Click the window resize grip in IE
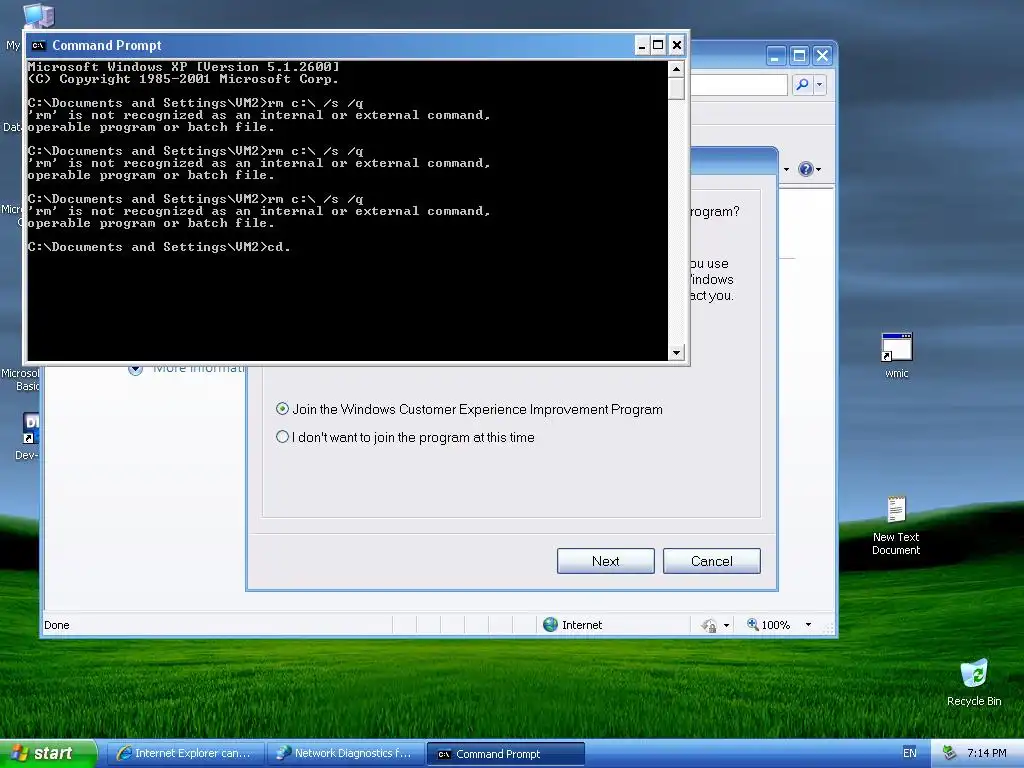Image resolution: width=1024 pixels, height=768 pixels. click(x=829, y=628)
